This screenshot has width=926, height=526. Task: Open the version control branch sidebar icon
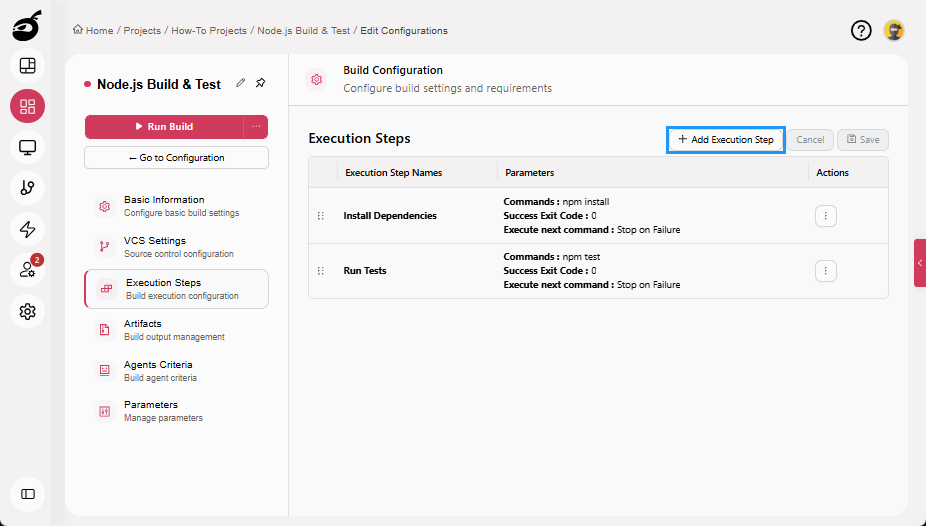pos(27,188)
